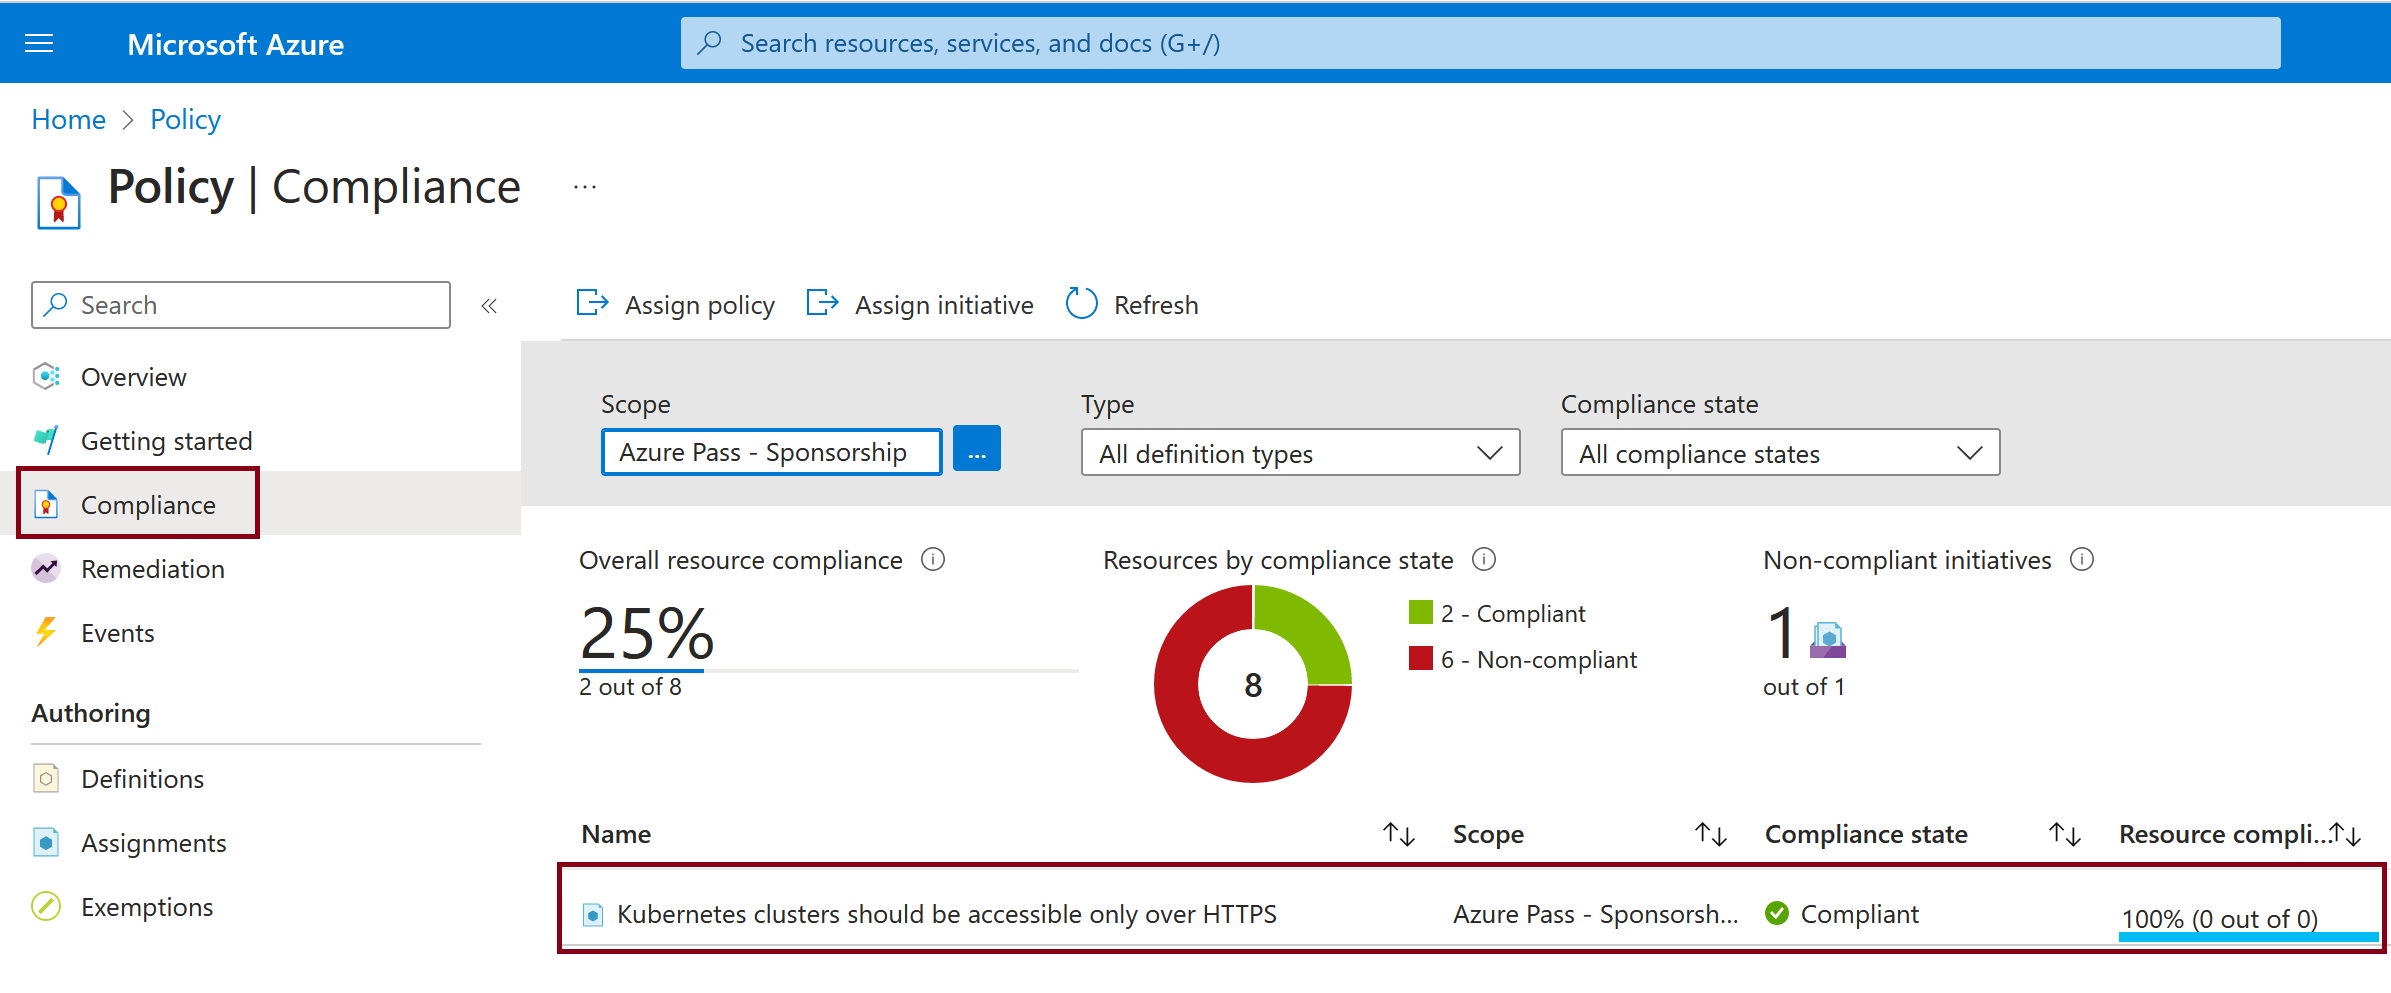Click the Refresh icon
This screenshot has width=2391, height=993.
coord(1081,303)
